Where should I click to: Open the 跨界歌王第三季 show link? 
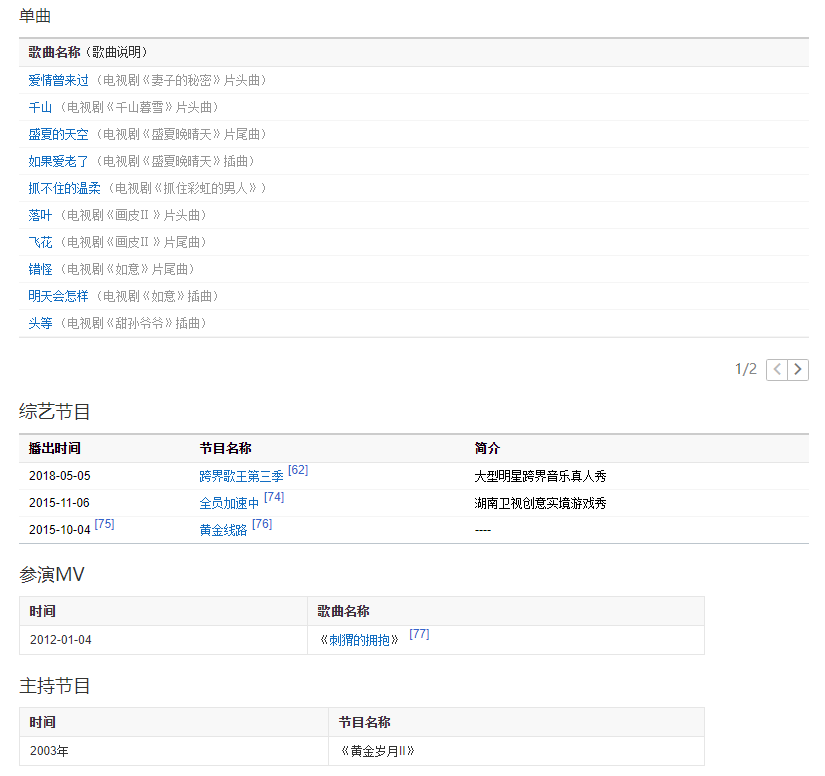point(241,477)
